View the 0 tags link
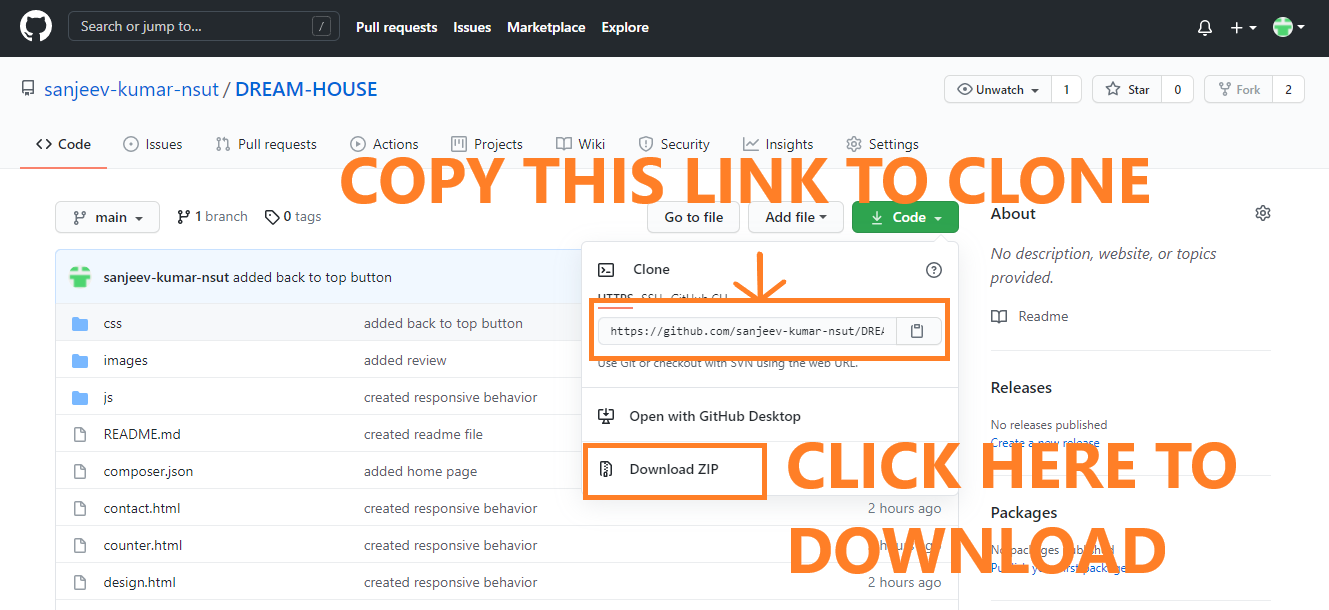 coord(293,217)
